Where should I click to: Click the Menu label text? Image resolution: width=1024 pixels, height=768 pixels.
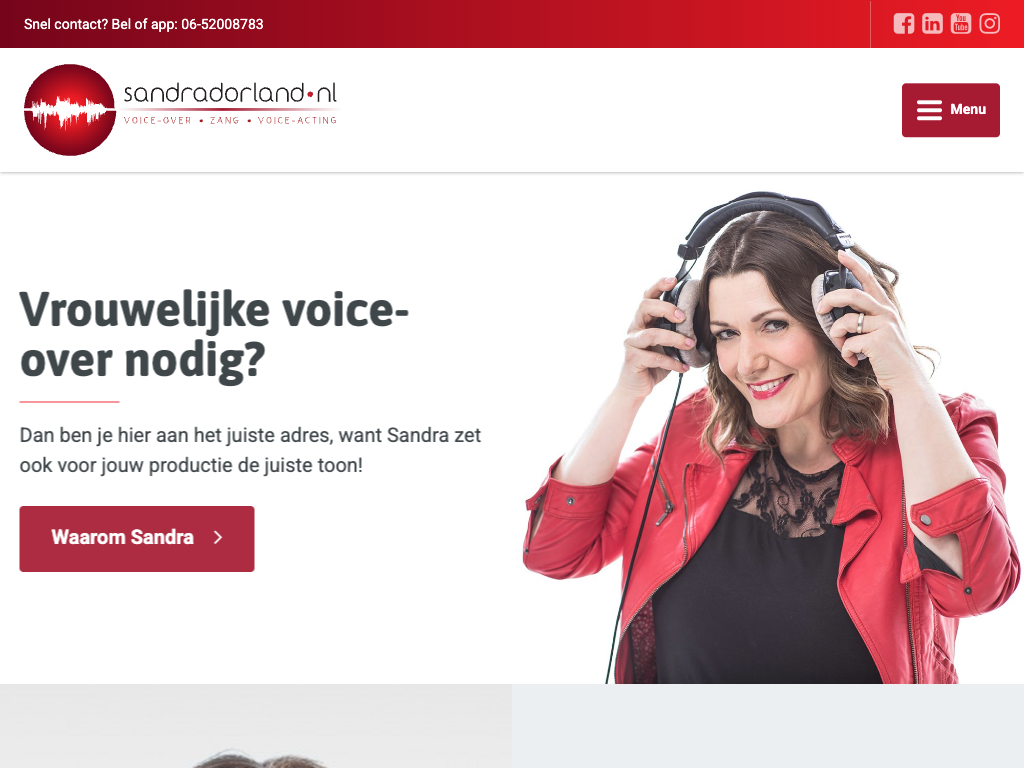[x=968, y=110]
